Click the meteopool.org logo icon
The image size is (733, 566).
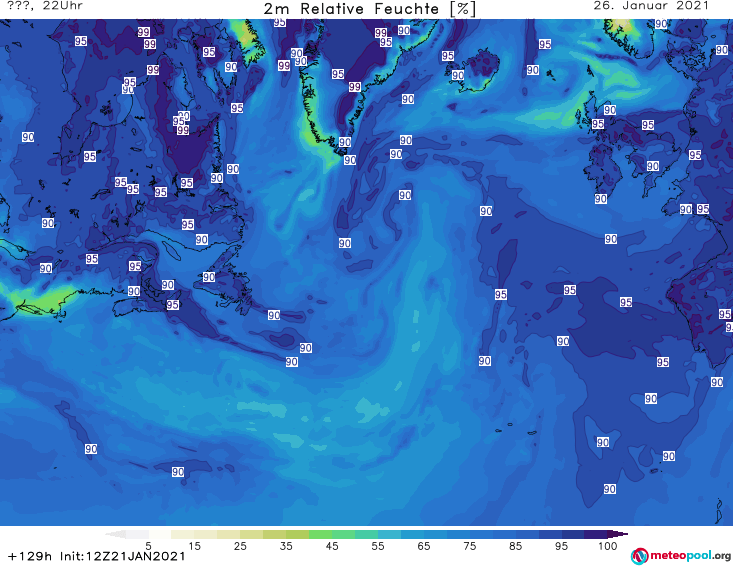(640, 556)
